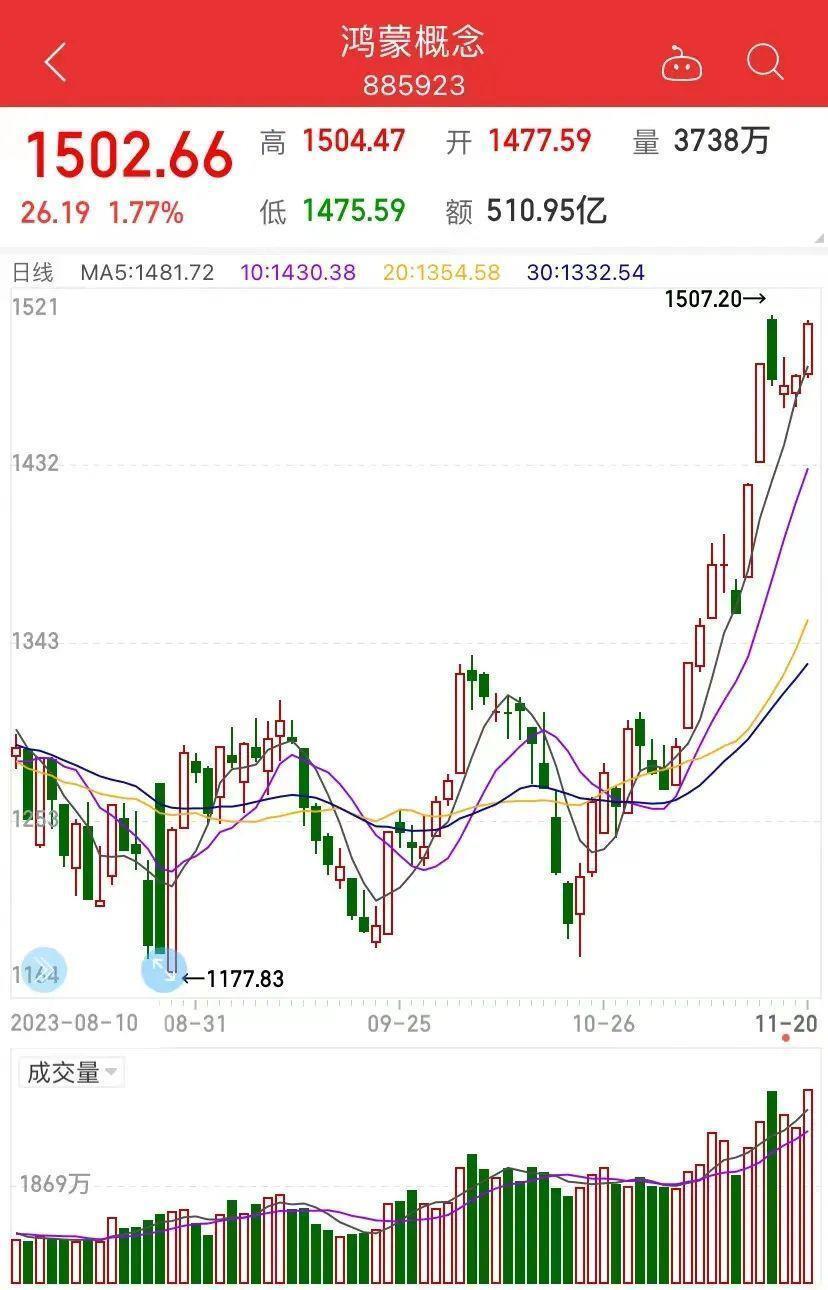Toggle the purple 10:1430.38 moving average

point(297,272)
